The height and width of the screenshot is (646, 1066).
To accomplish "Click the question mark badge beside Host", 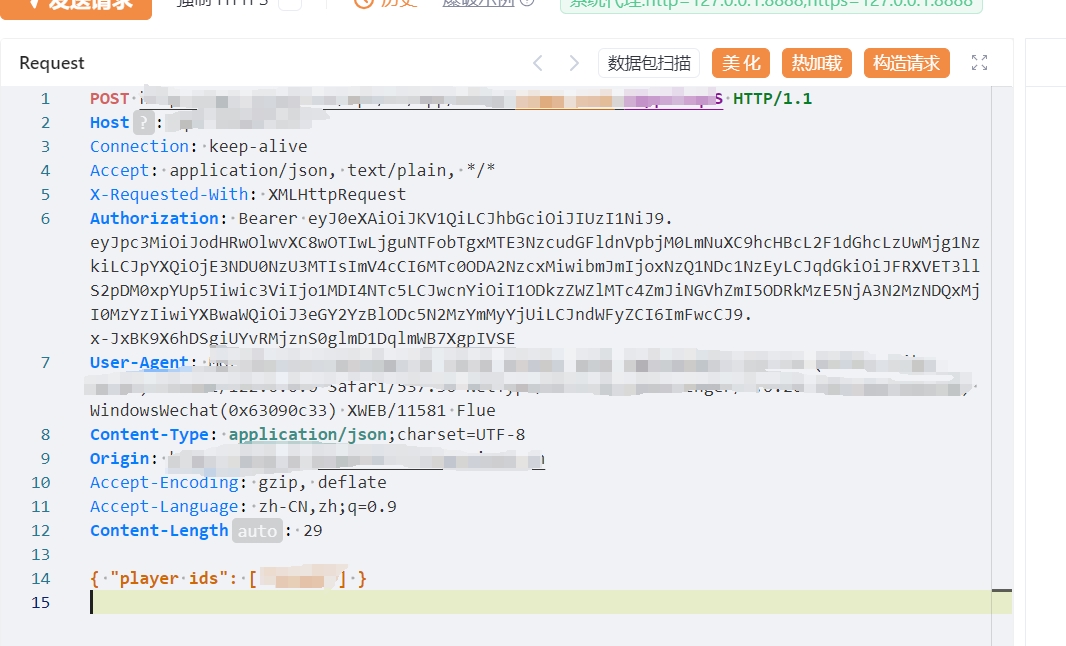I will (x=144, y=123).
